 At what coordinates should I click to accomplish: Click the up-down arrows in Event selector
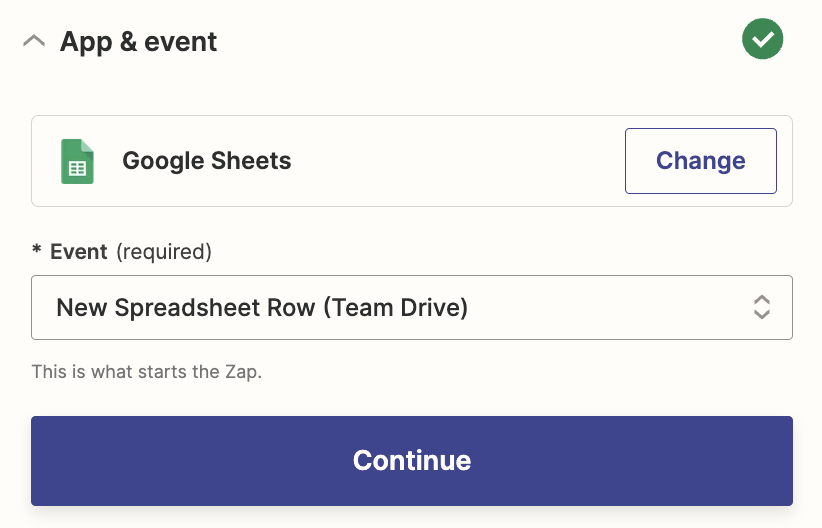762,307
